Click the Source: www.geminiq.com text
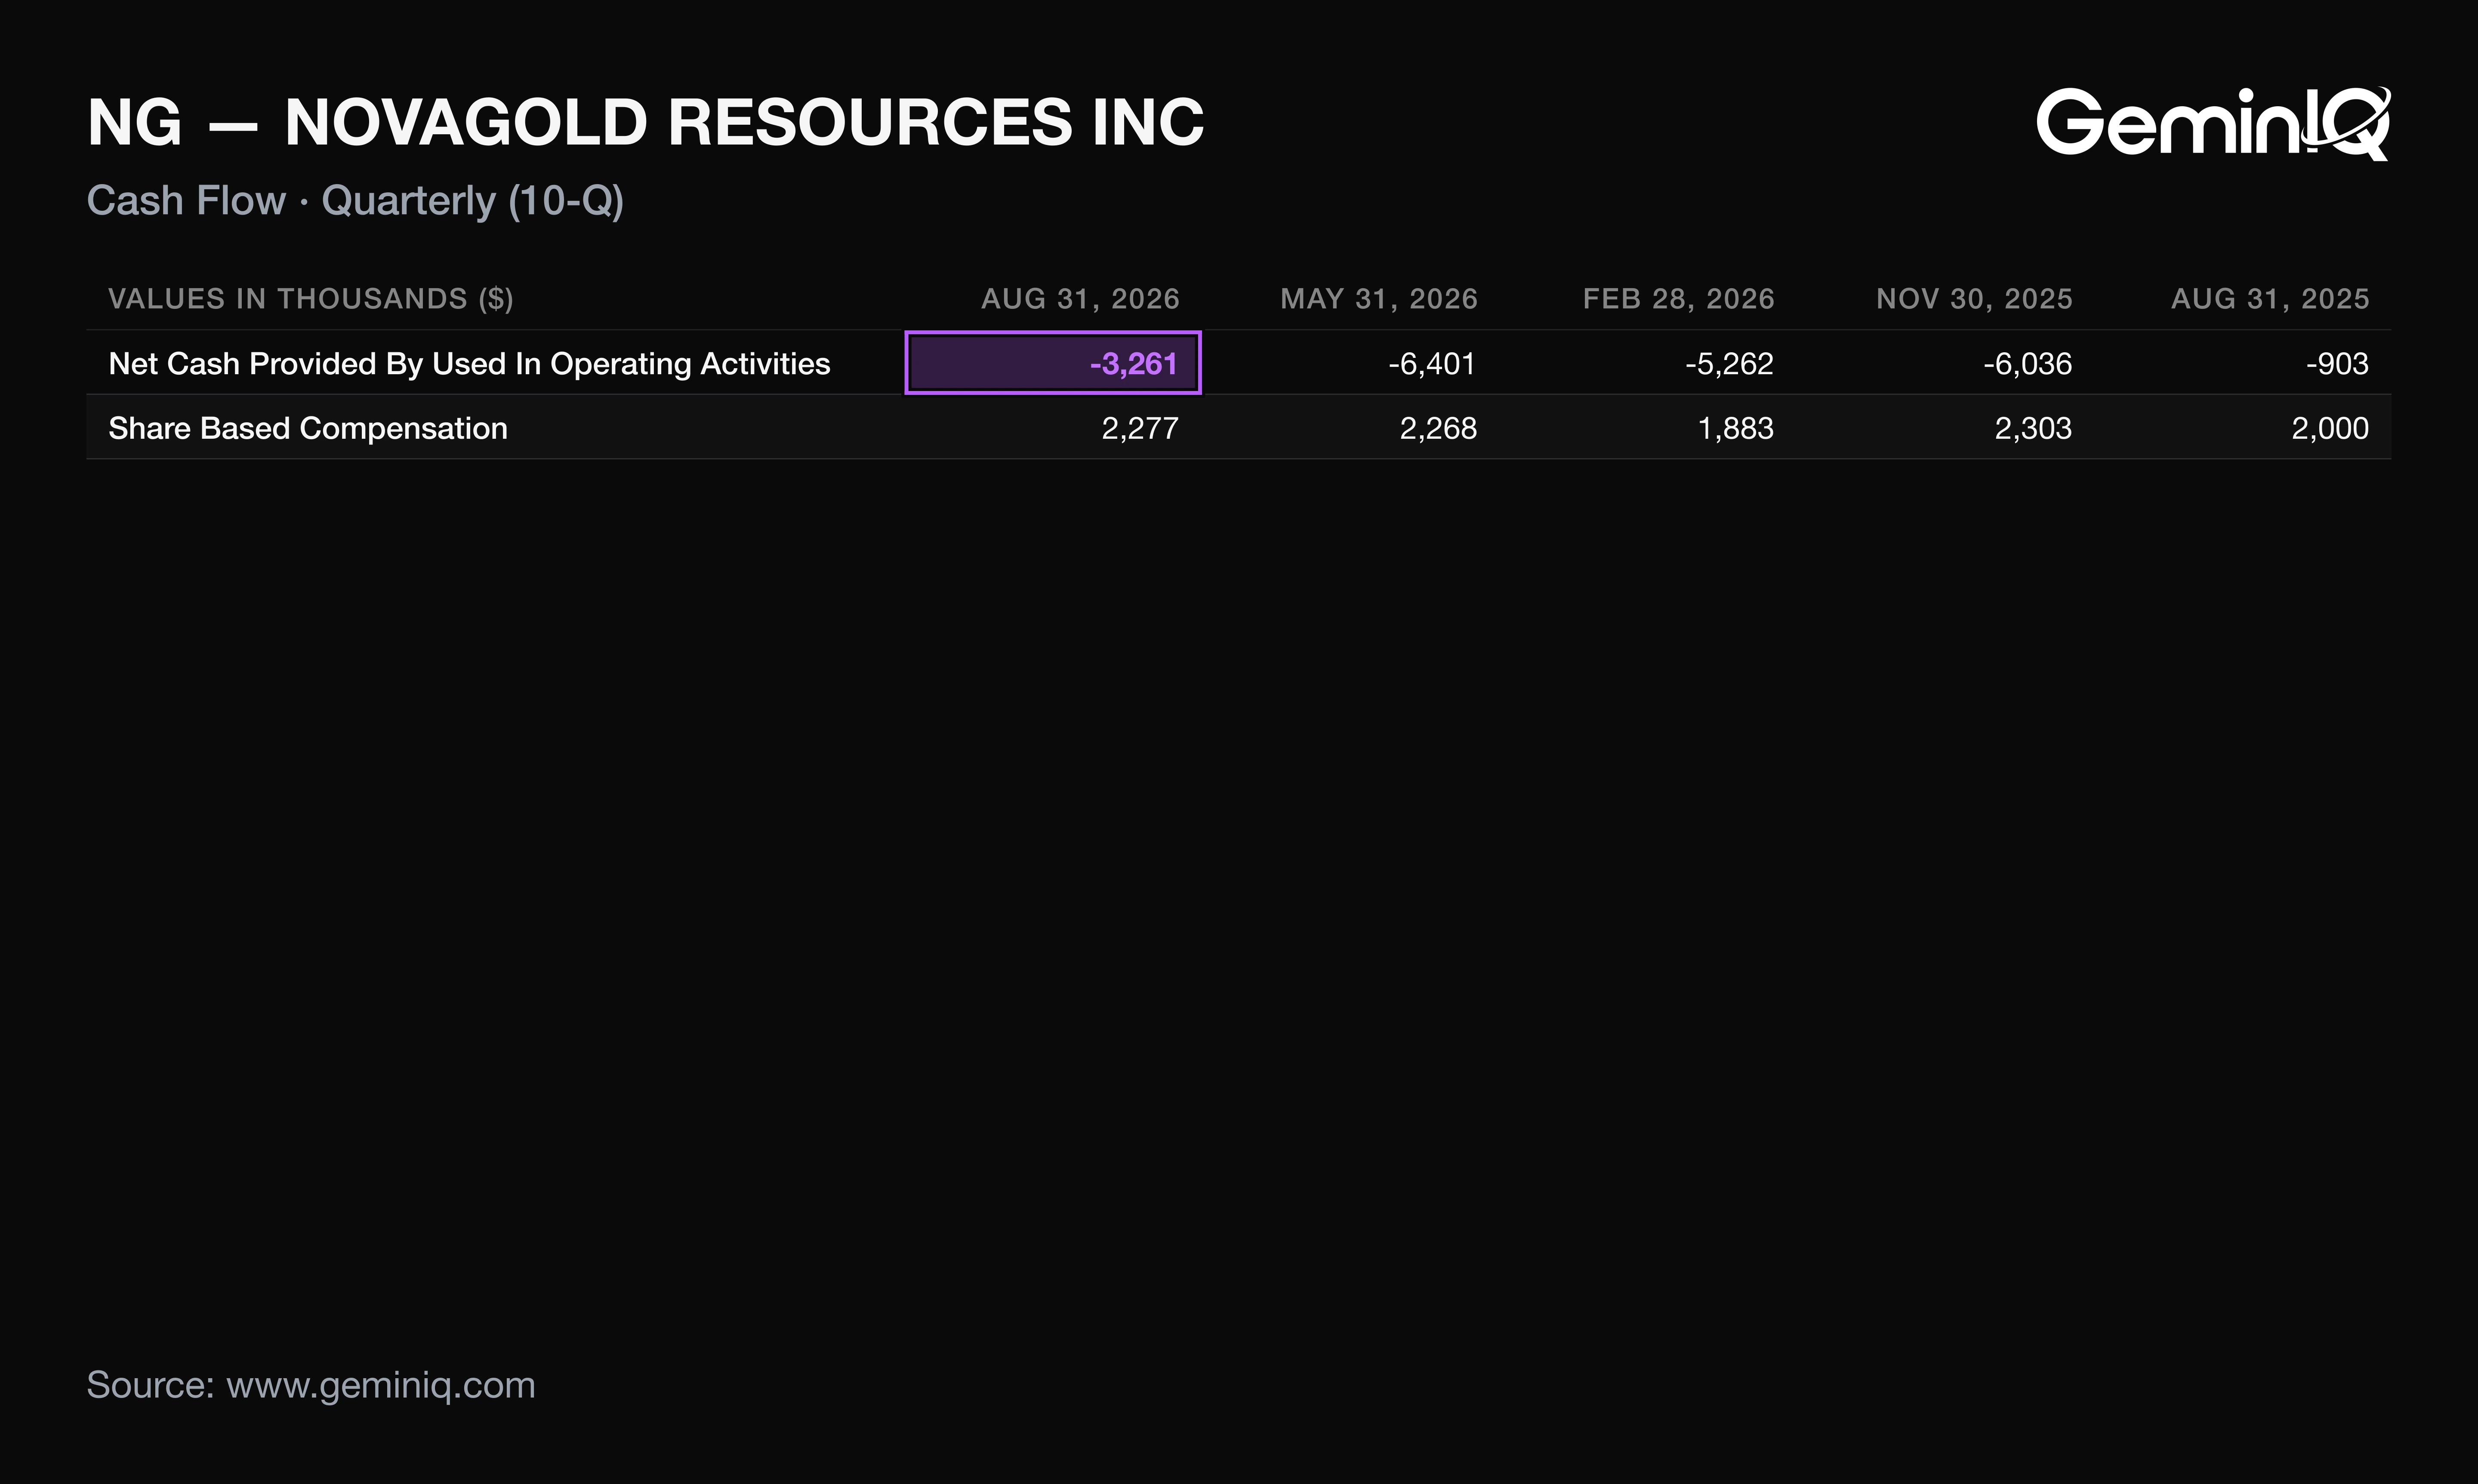Screen dimensions: 2478x1484 [311, 1386]
